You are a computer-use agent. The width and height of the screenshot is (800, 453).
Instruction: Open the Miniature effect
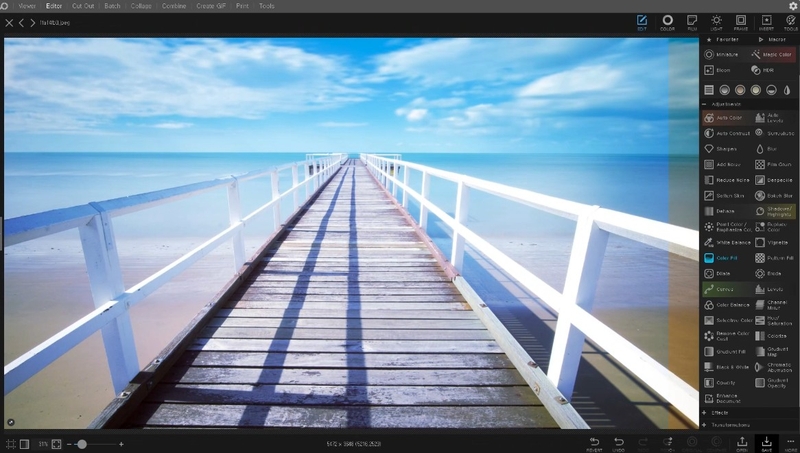click(721, 54)
